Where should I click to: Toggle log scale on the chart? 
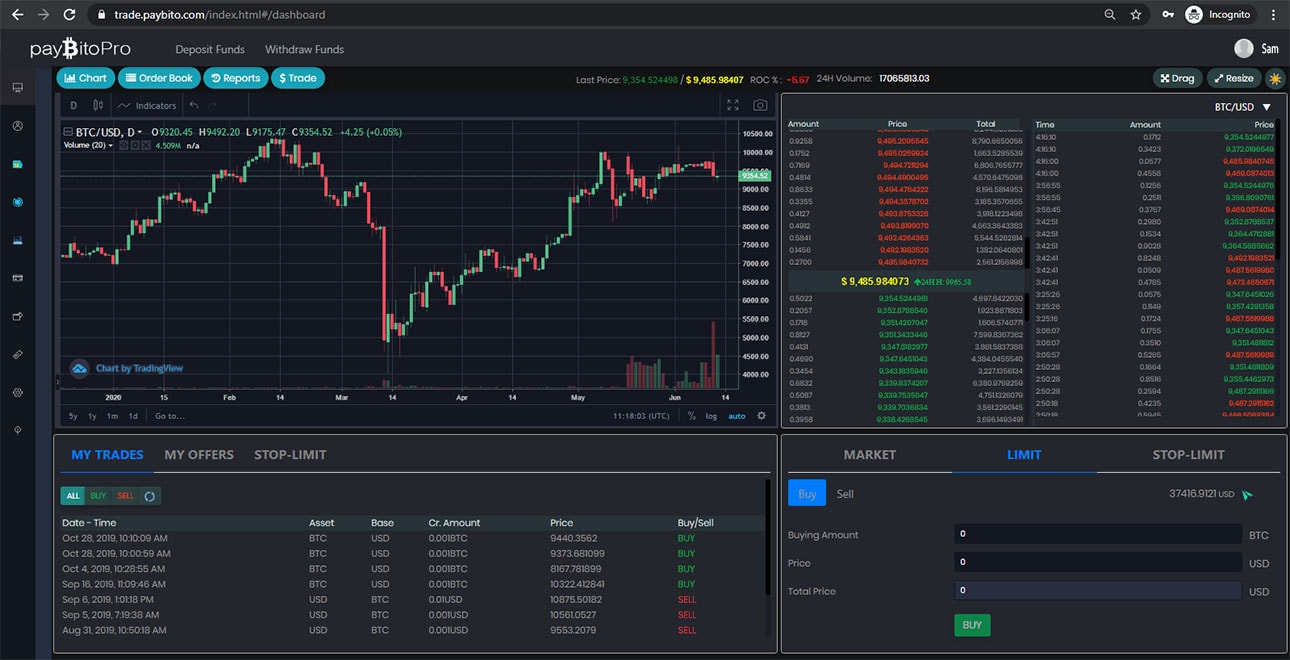coord(711,416)
